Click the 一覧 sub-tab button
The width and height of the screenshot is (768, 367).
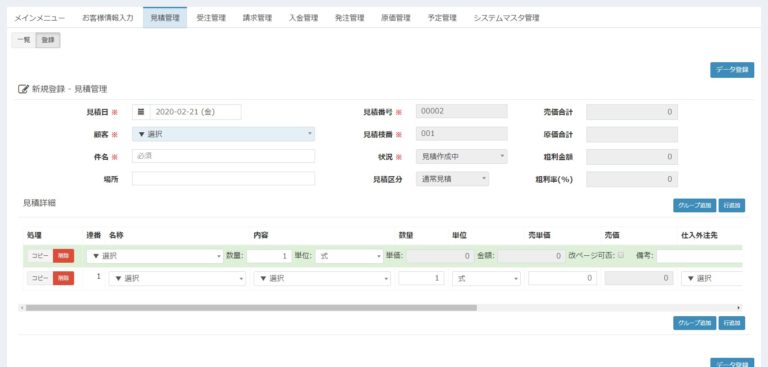coord(24,40)
